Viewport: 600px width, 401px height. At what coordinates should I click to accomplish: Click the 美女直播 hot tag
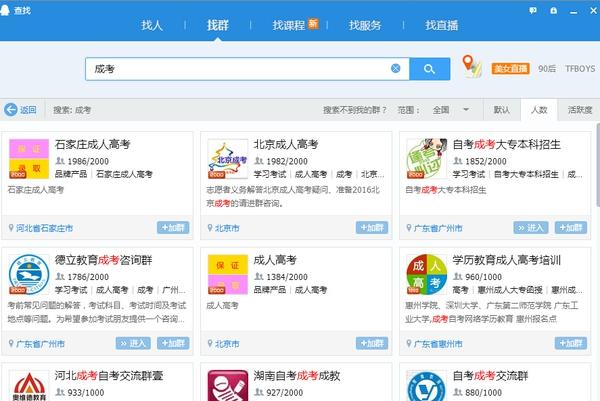point(510,69)
